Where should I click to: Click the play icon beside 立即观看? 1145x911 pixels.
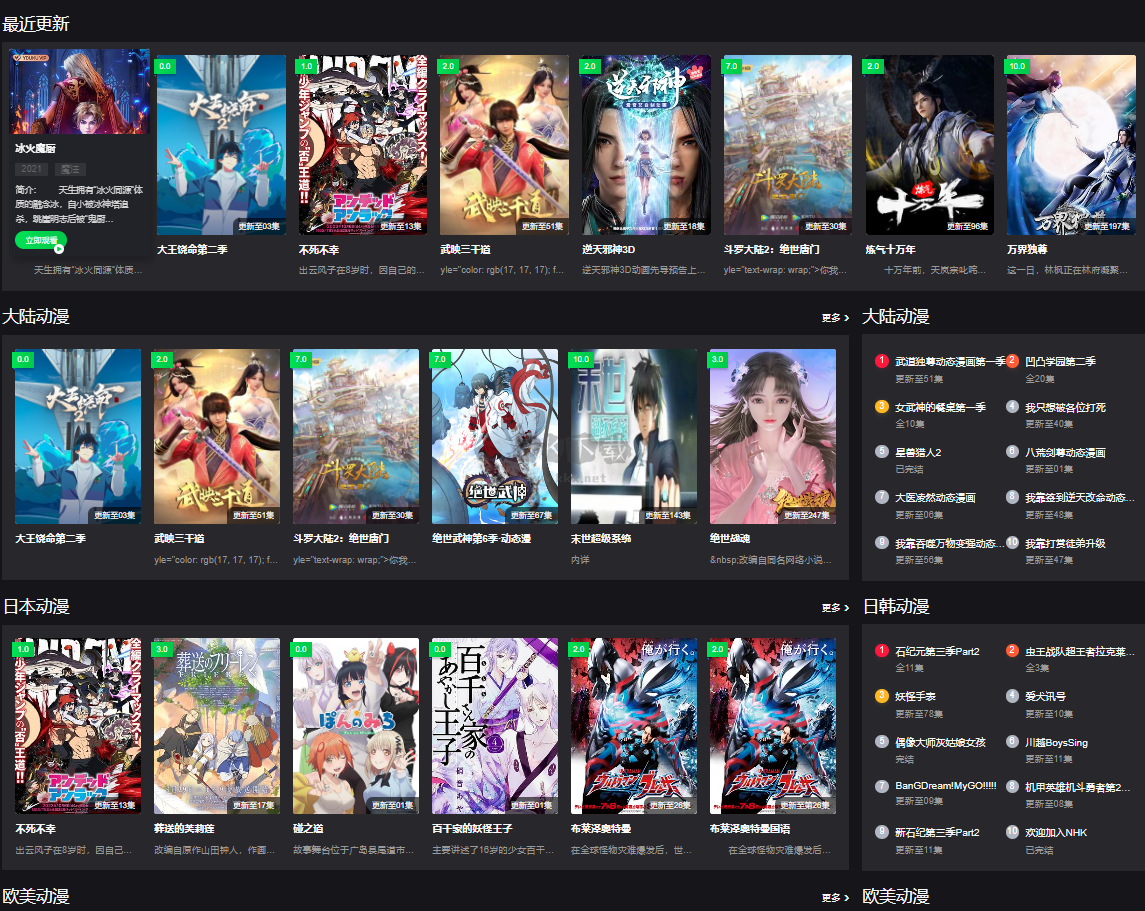coord(59,249)
